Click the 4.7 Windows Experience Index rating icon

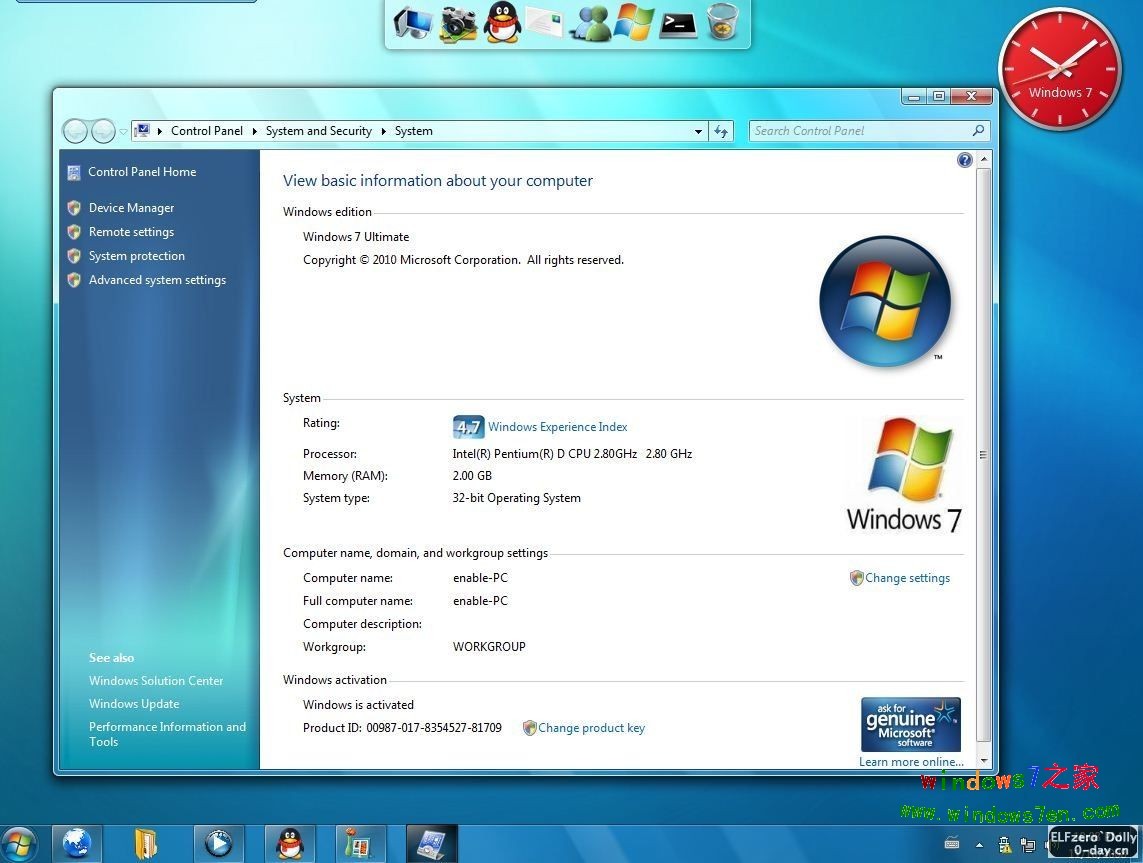468,426
